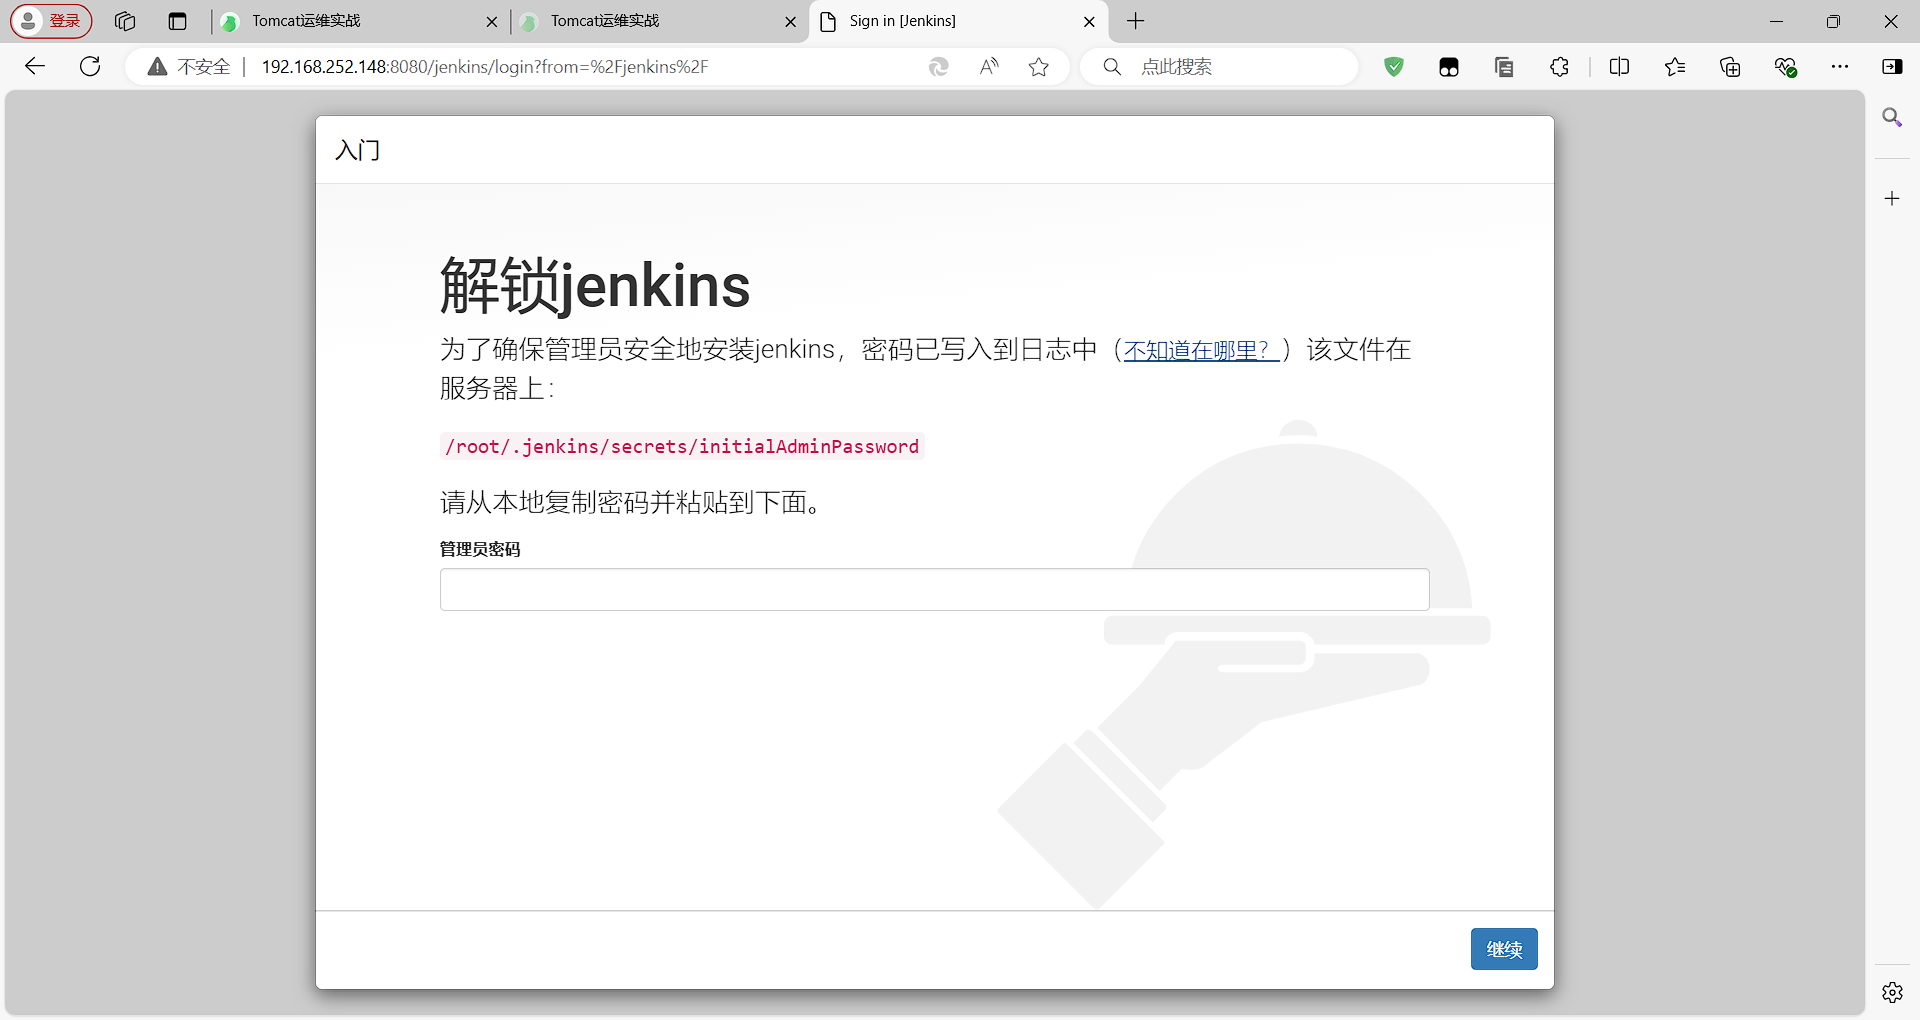Screen dimensions: 1920x1020
Task: Switch to the second Tomcat运维实战 tab
Action: (x=657, y=21)
